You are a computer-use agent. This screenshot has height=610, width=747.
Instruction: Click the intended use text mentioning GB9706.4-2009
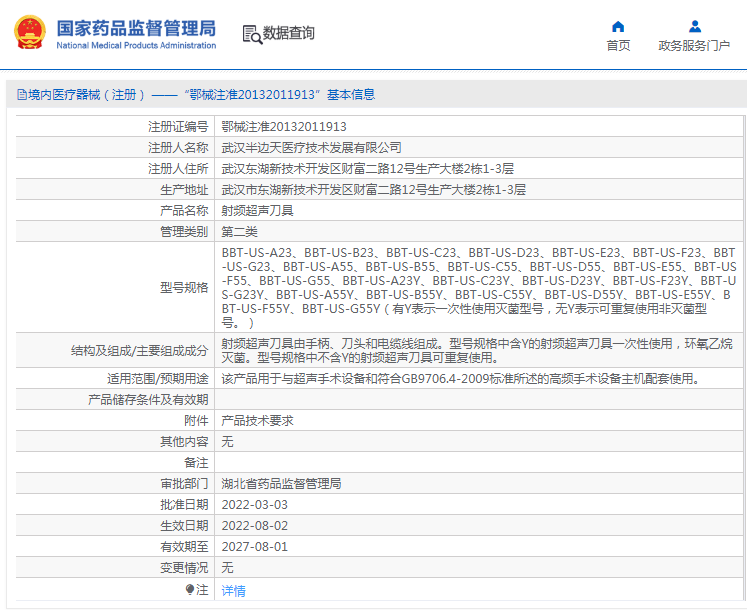click(x=462, y=378)
